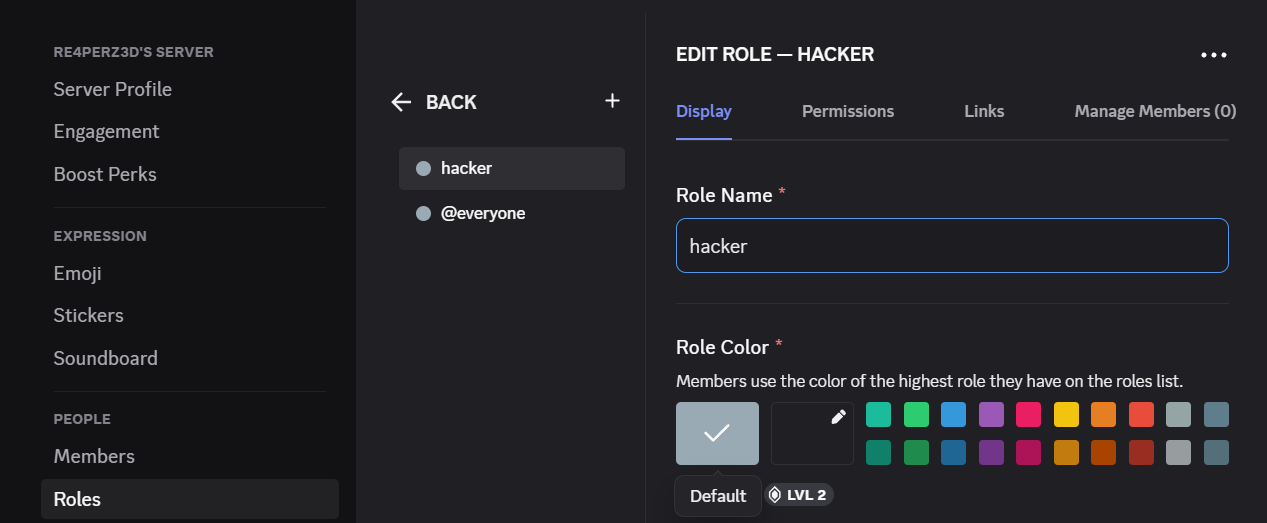Image resolution: width=1267 pixels, height=523 pixels.
Task: Pick the light purple swatch, top row
Action: coord(991,414)
